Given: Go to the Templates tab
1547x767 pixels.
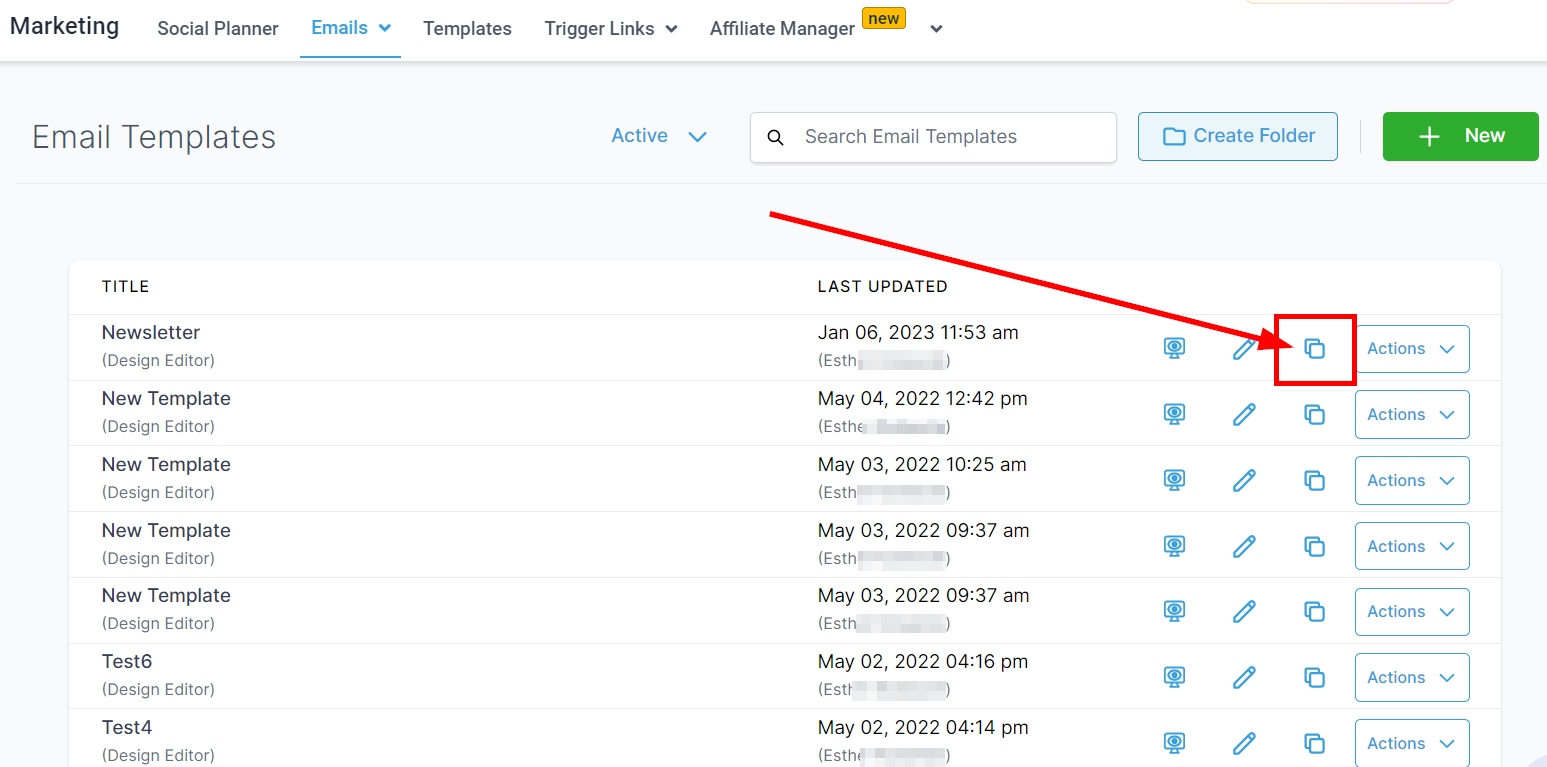Looking at the screenshot, I should coord(467,29).
